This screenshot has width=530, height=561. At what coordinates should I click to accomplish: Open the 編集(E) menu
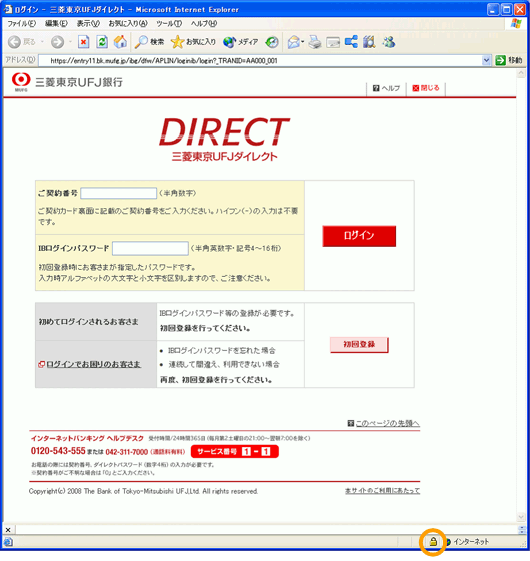[x=56, y=24]
